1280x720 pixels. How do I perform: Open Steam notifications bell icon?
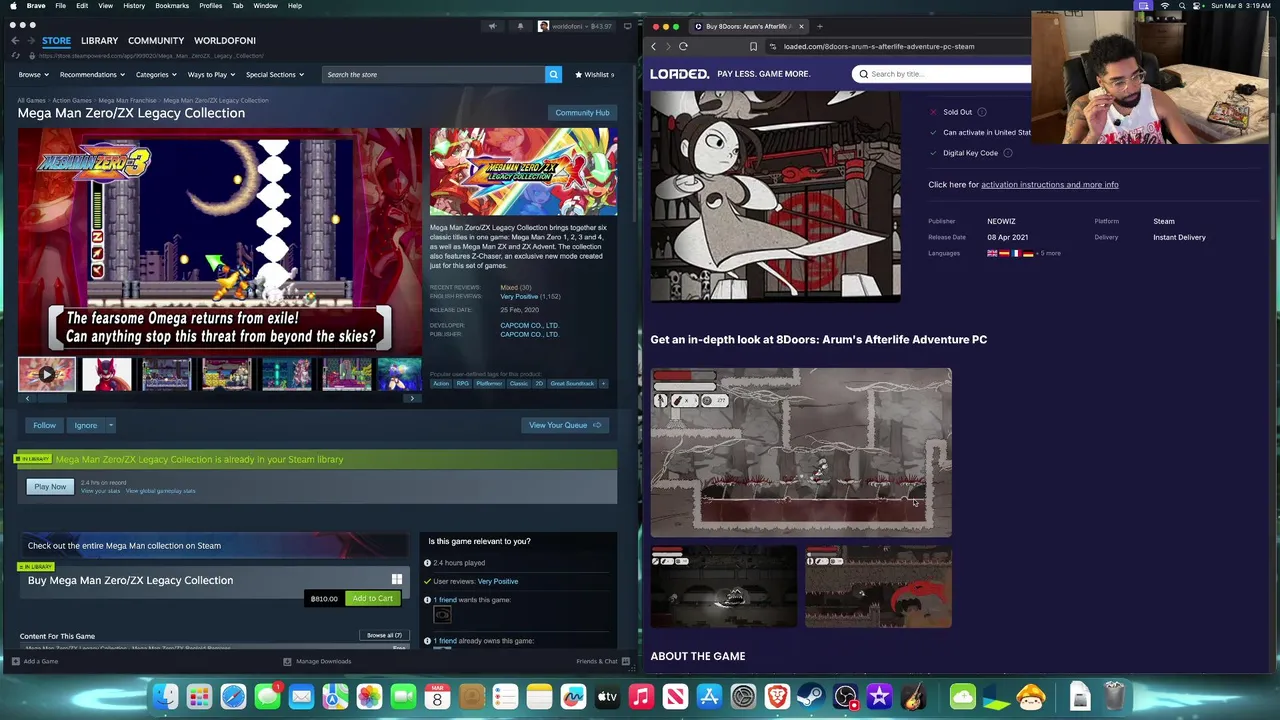tap(520, 26)
